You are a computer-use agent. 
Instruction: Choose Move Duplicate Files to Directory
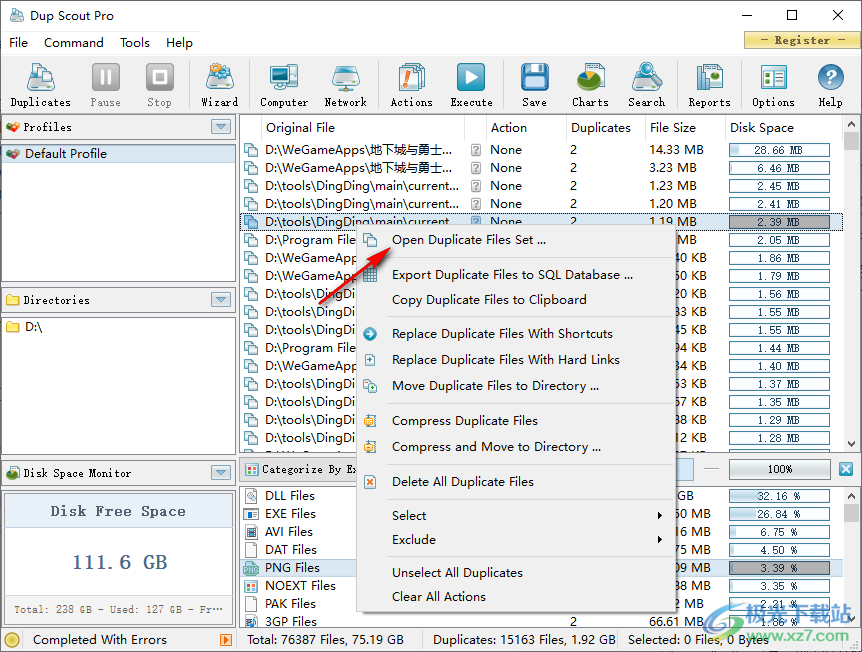[x=516, y=386]
